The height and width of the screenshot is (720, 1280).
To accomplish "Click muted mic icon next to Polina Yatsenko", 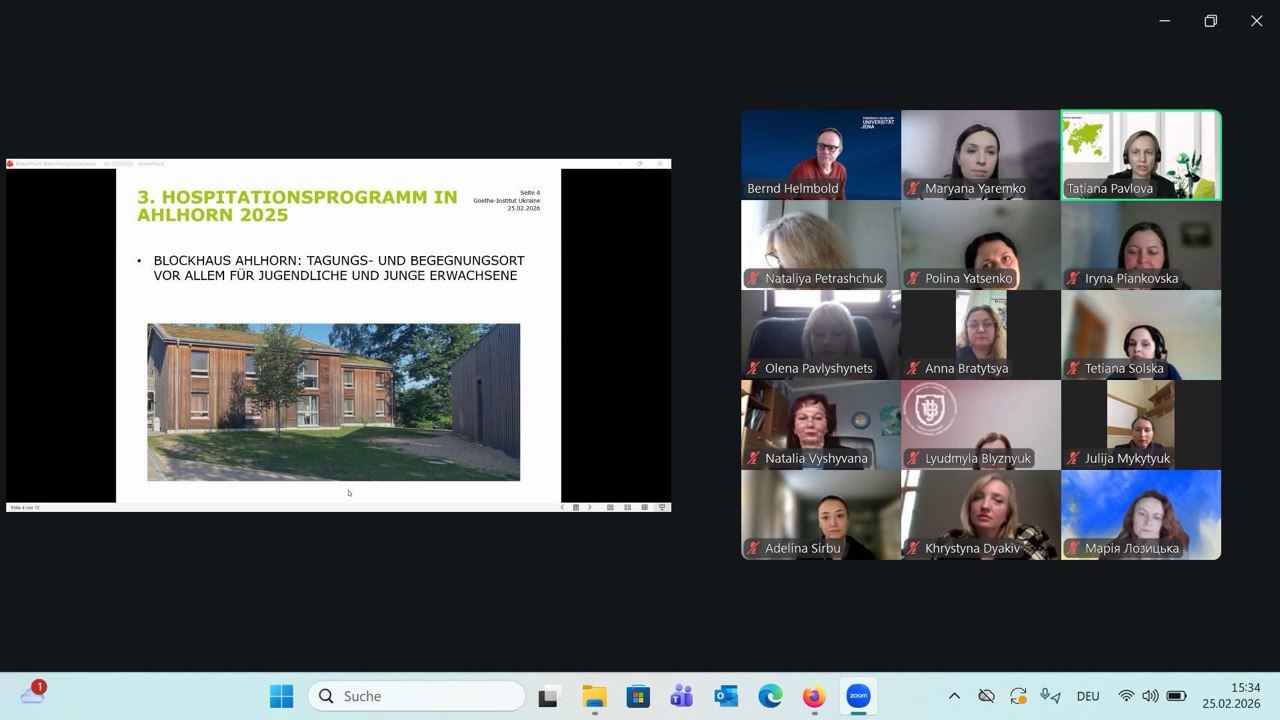I will tap(913, 279).
